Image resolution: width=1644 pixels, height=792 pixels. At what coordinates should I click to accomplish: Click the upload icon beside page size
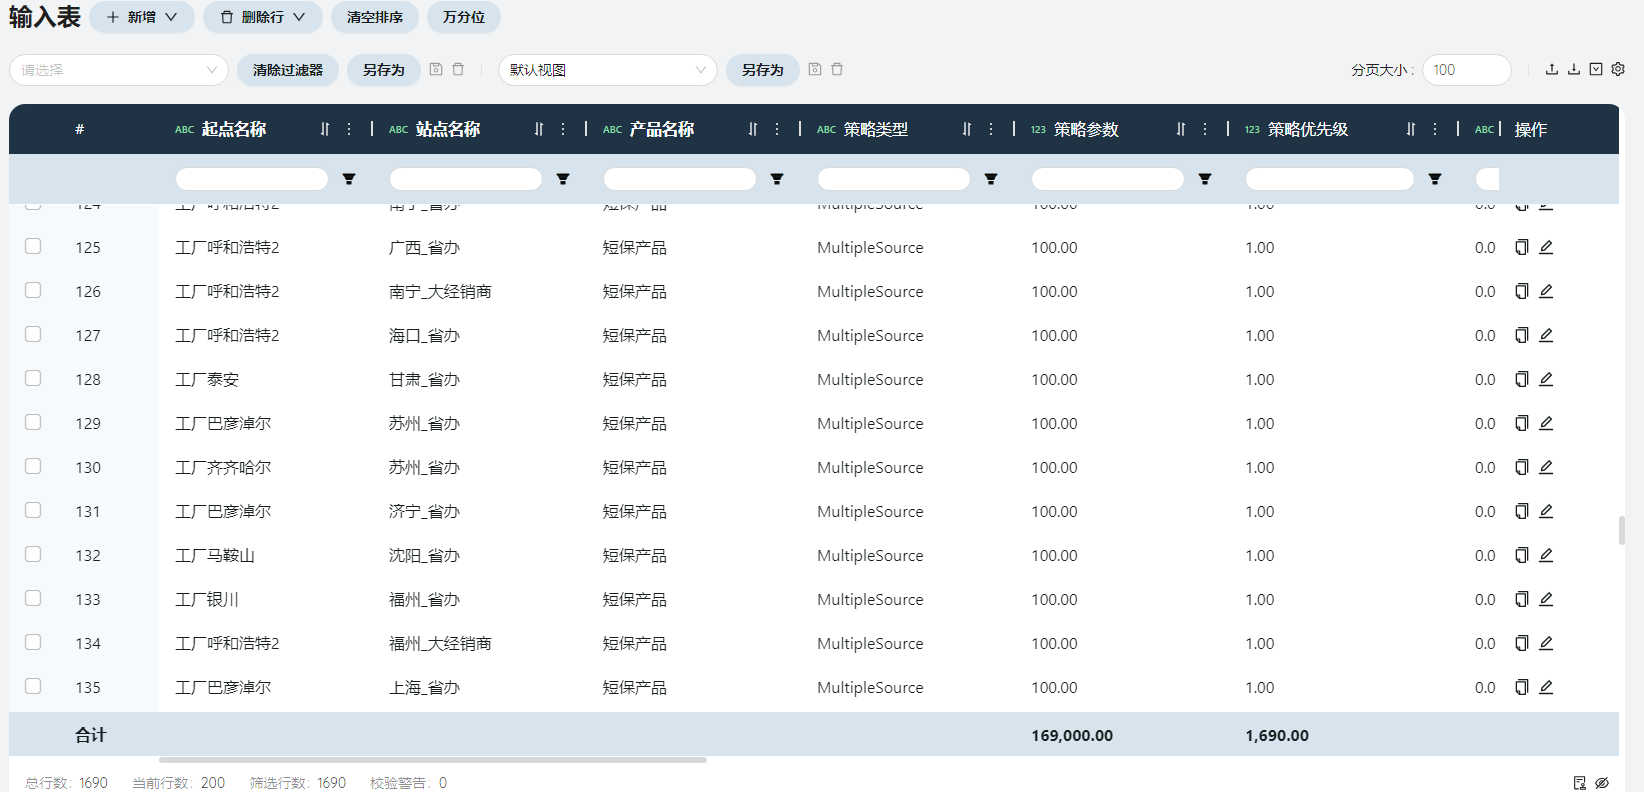1552,69
